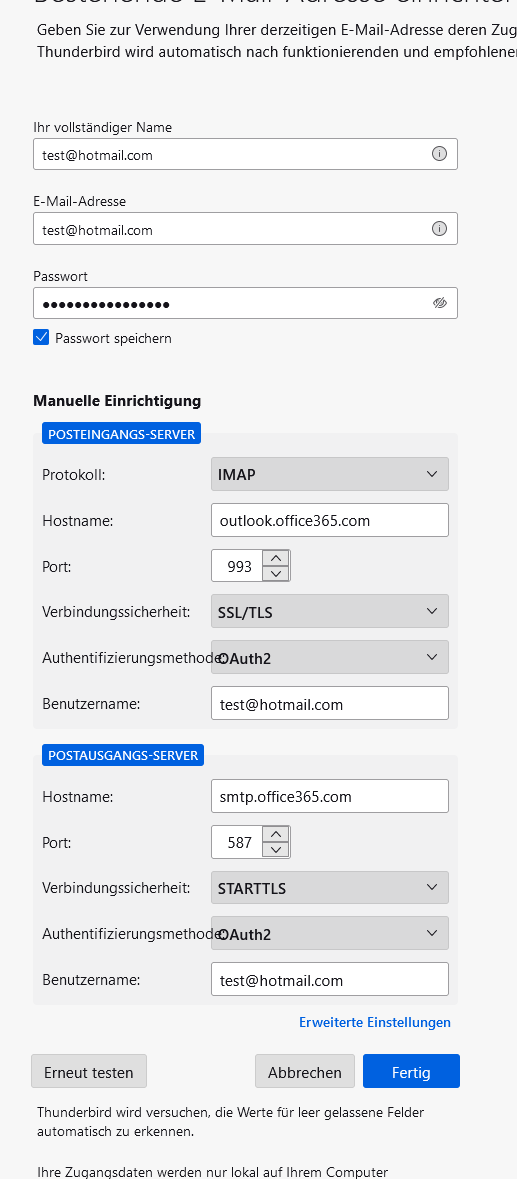The image size is (517, 1179).
Task: Focus the E-Mail-Adresse input field
Action: 245,229
